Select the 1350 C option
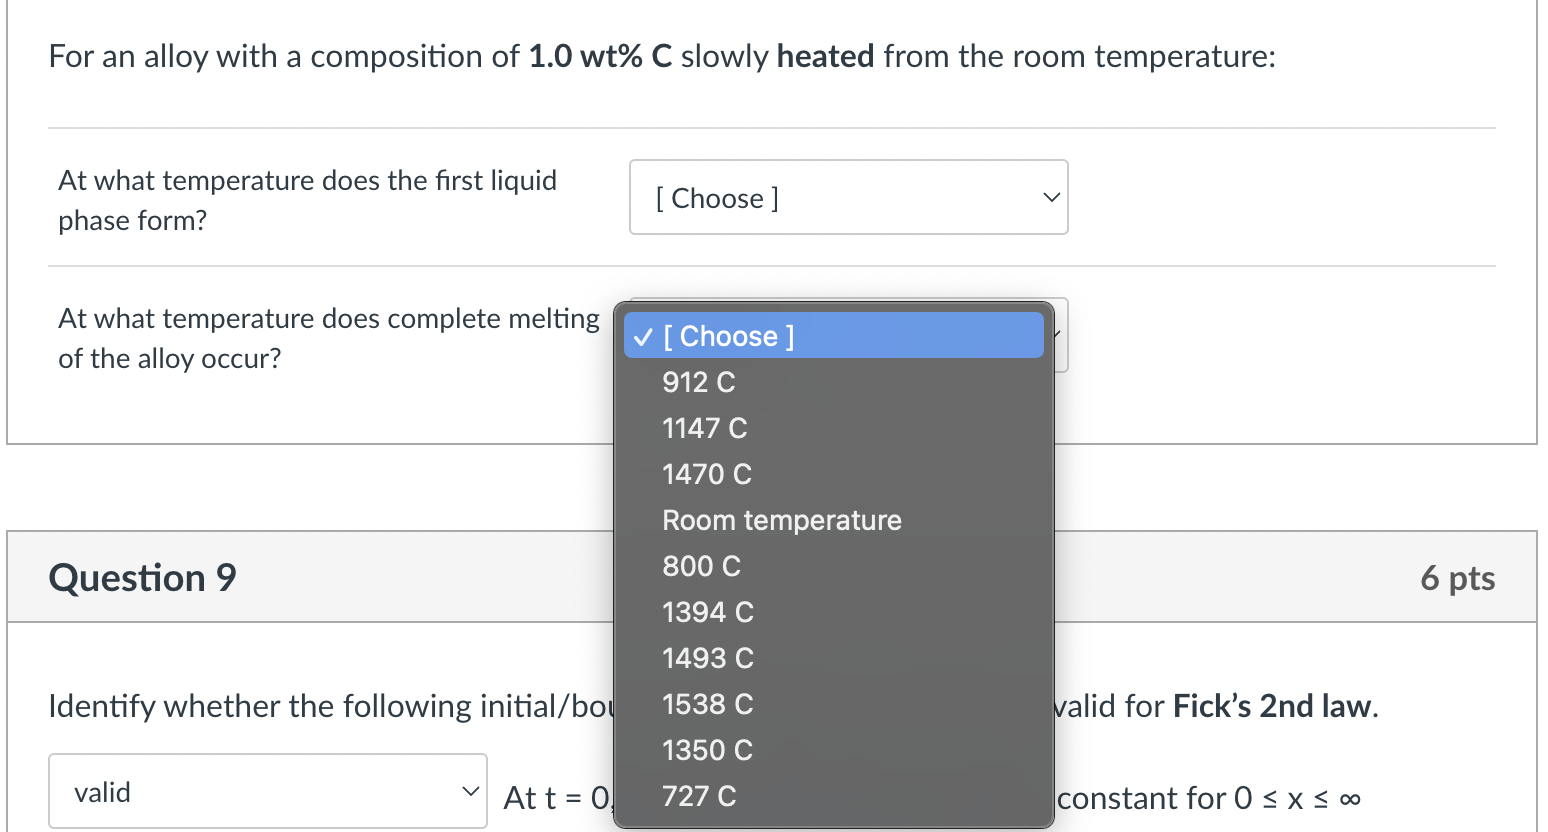The width and height of the screenshot is (1548, 832). (x=707, y=750)
